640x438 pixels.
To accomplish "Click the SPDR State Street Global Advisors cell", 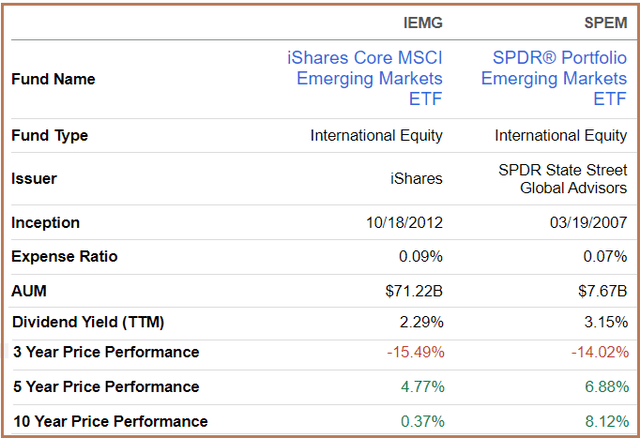I will 563,179.
